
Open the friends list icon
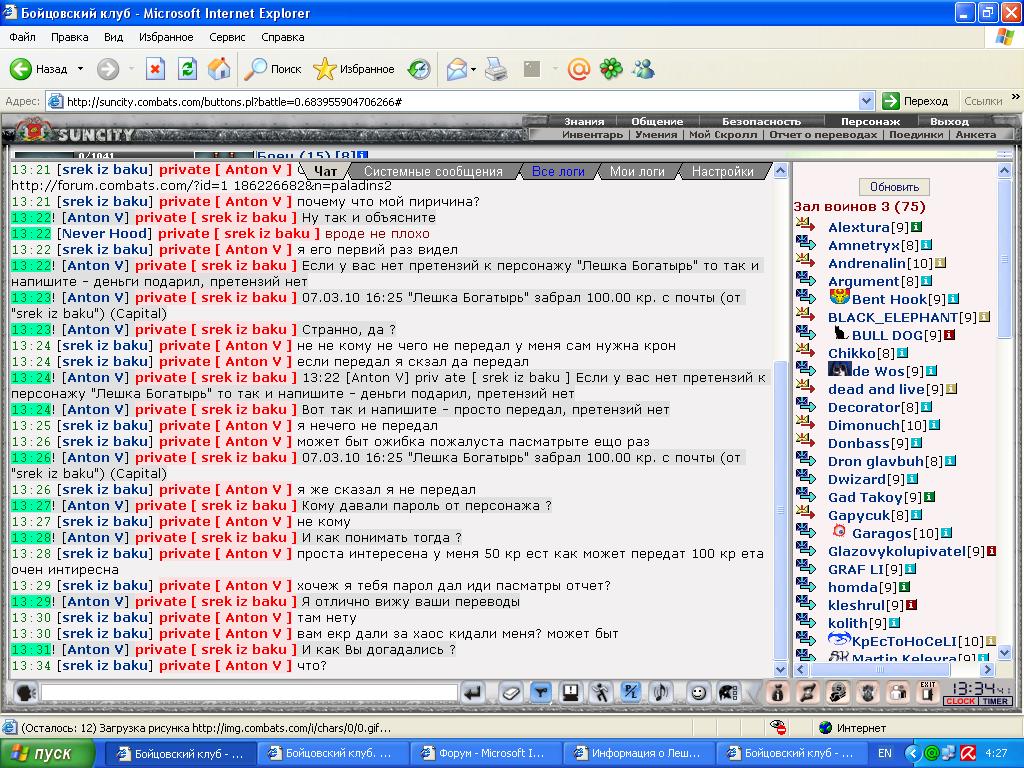tap(898, 693)
